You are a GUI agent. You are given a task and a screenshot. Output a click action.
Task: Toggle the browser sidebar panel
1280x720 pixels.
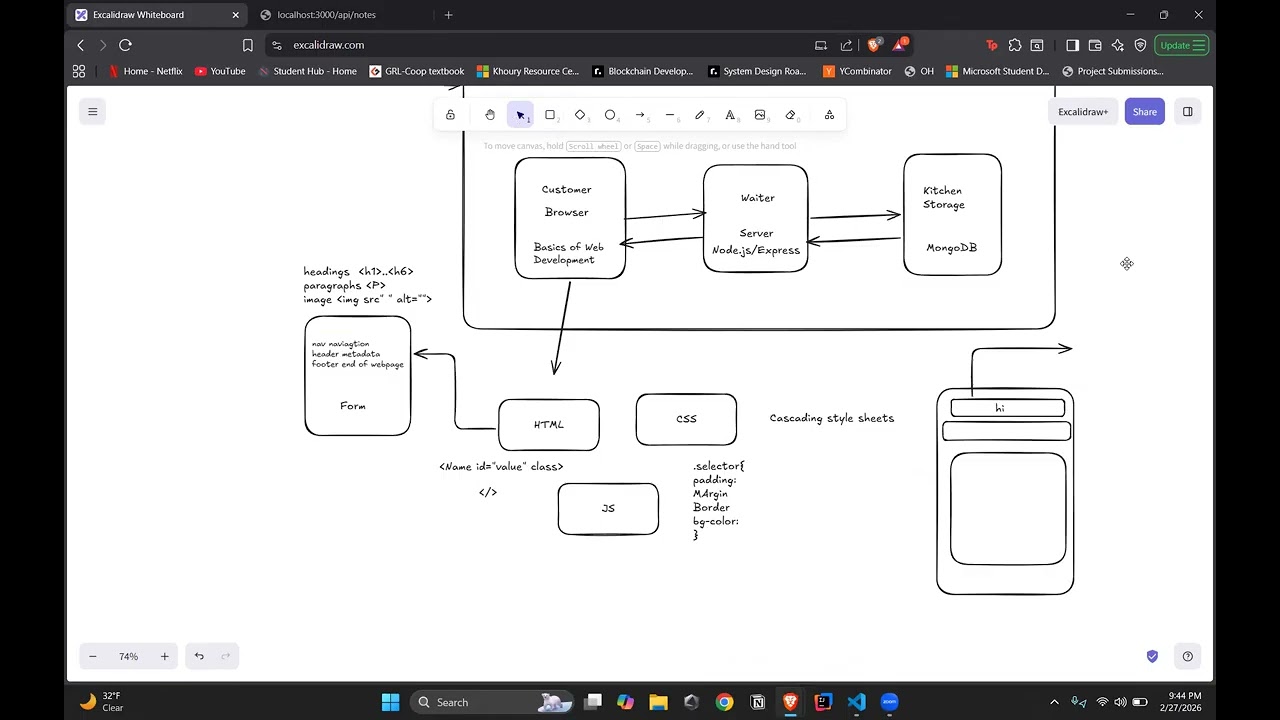pyautogui.click(x=1072, y=45)
